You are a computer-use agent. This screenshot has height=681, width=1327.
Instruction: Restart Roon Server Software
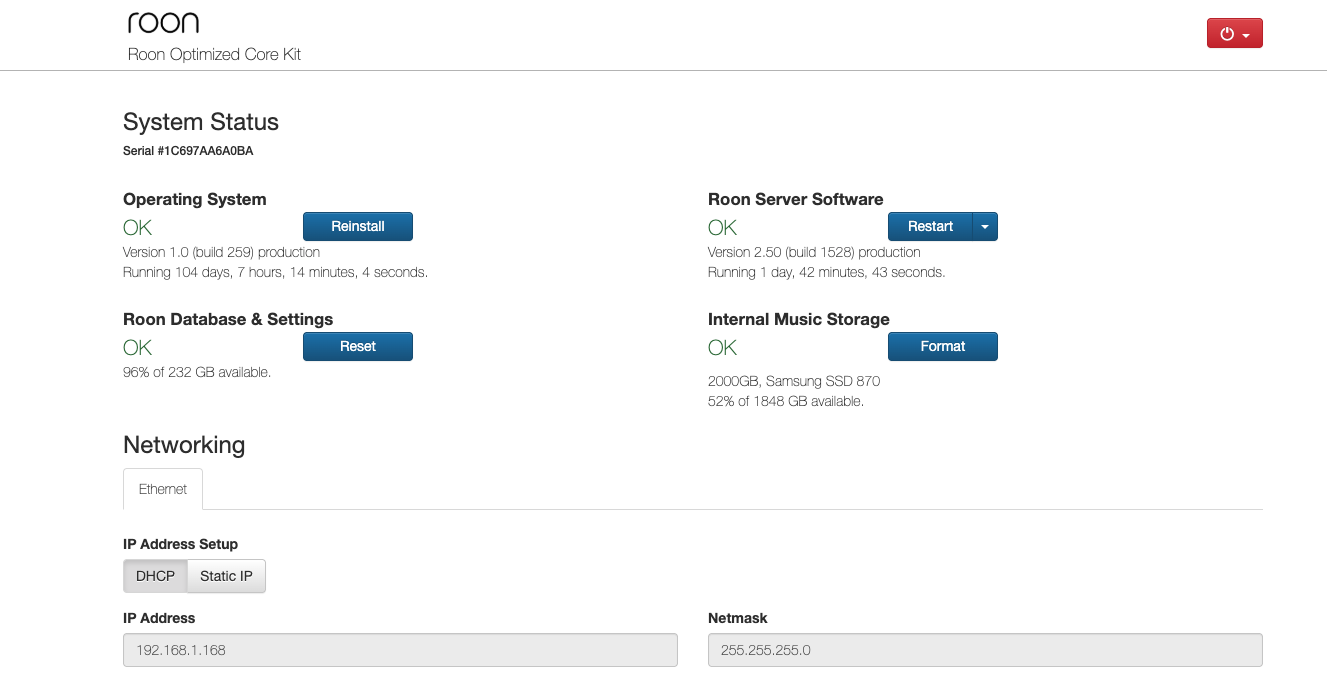[930, 226]
